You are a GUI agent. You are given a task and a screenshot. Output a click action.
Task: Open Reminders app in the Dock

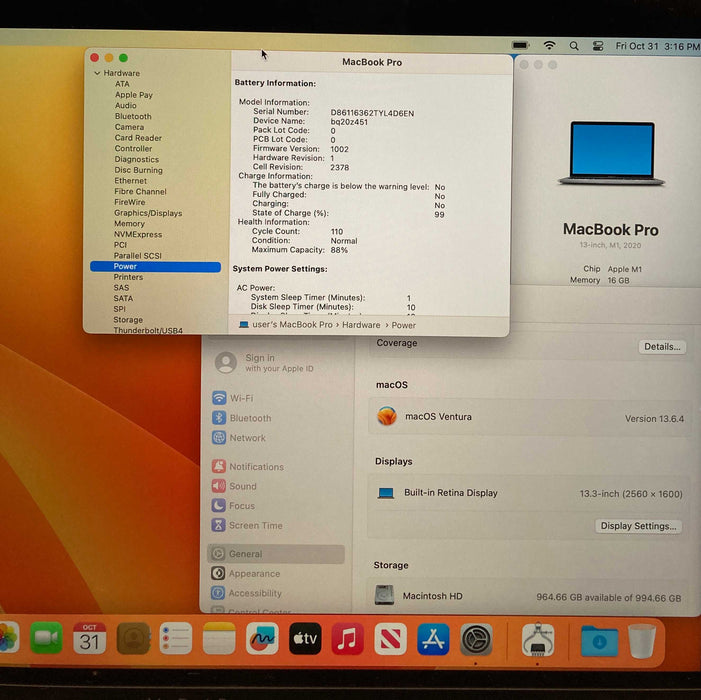pos(176,638)
